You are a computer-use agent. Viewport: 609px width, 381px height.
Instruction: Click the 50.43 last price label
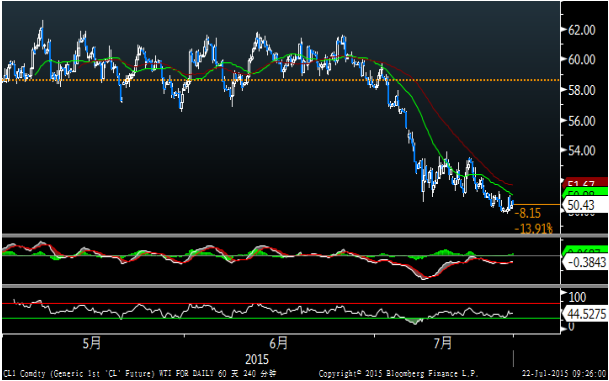click(585, 205)
